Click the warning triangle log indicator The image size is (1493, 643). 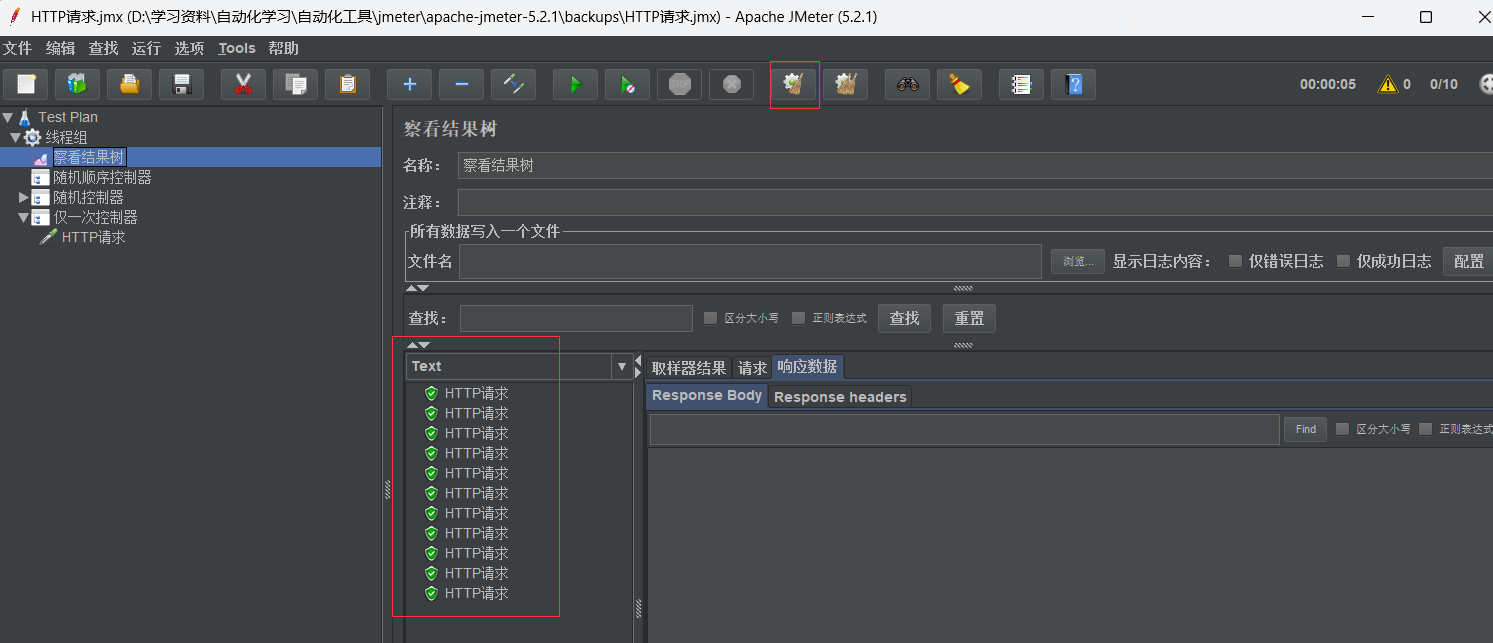(1387, 84)
